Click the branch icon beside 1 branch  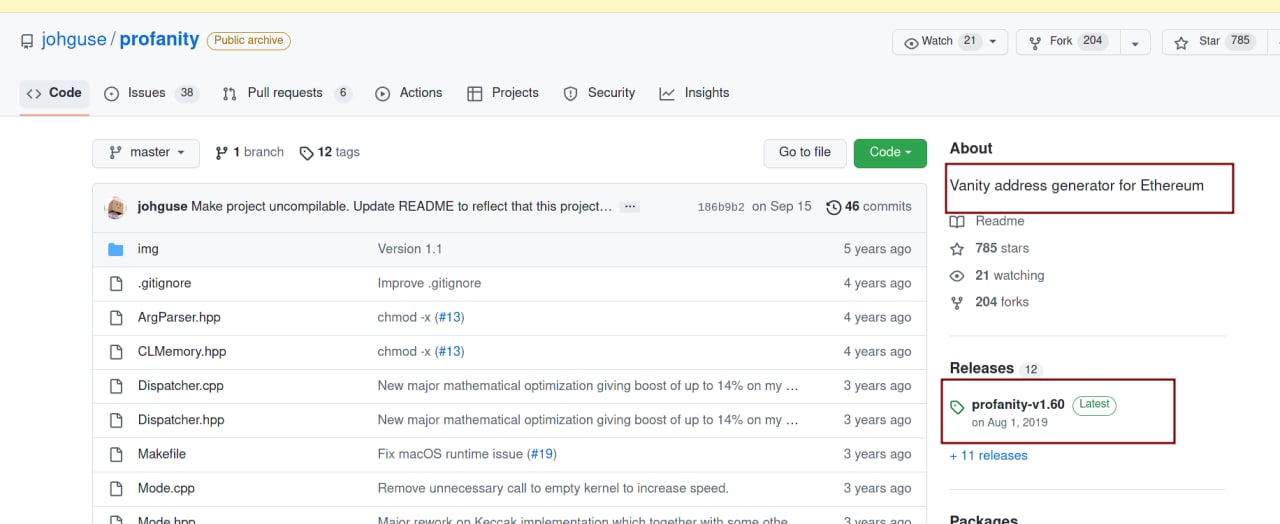(221, 153)
